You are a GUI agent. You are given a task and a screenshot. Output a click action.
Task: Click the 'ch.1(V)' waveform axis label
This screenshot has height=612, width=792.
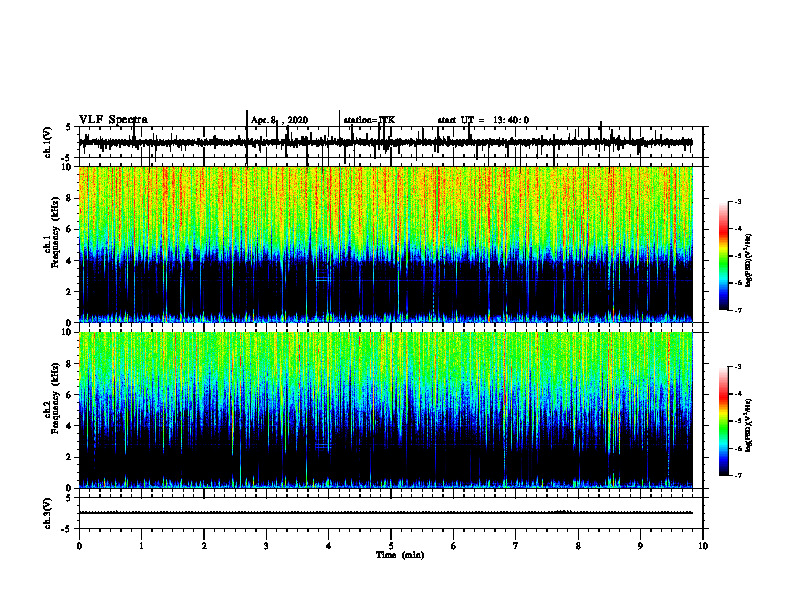point(48,142)
